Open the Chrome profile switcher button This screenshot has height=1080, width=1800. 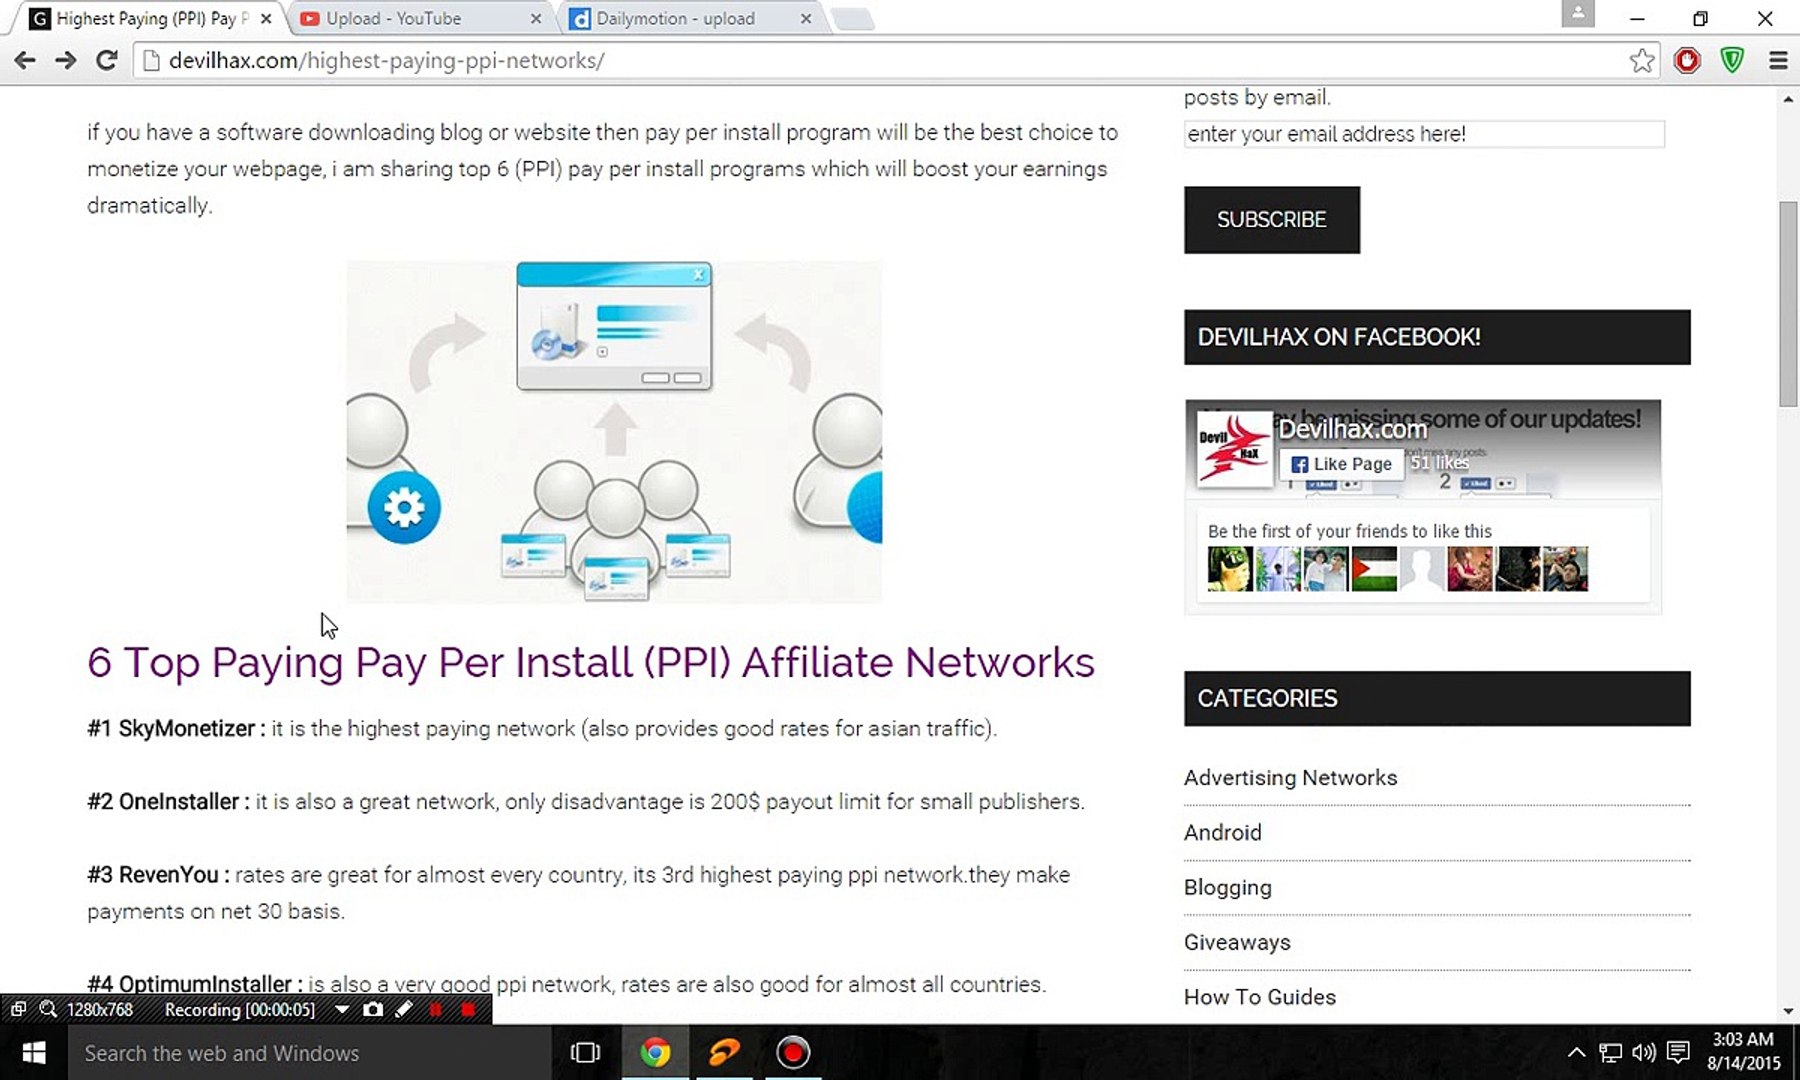coord(1578,14)
